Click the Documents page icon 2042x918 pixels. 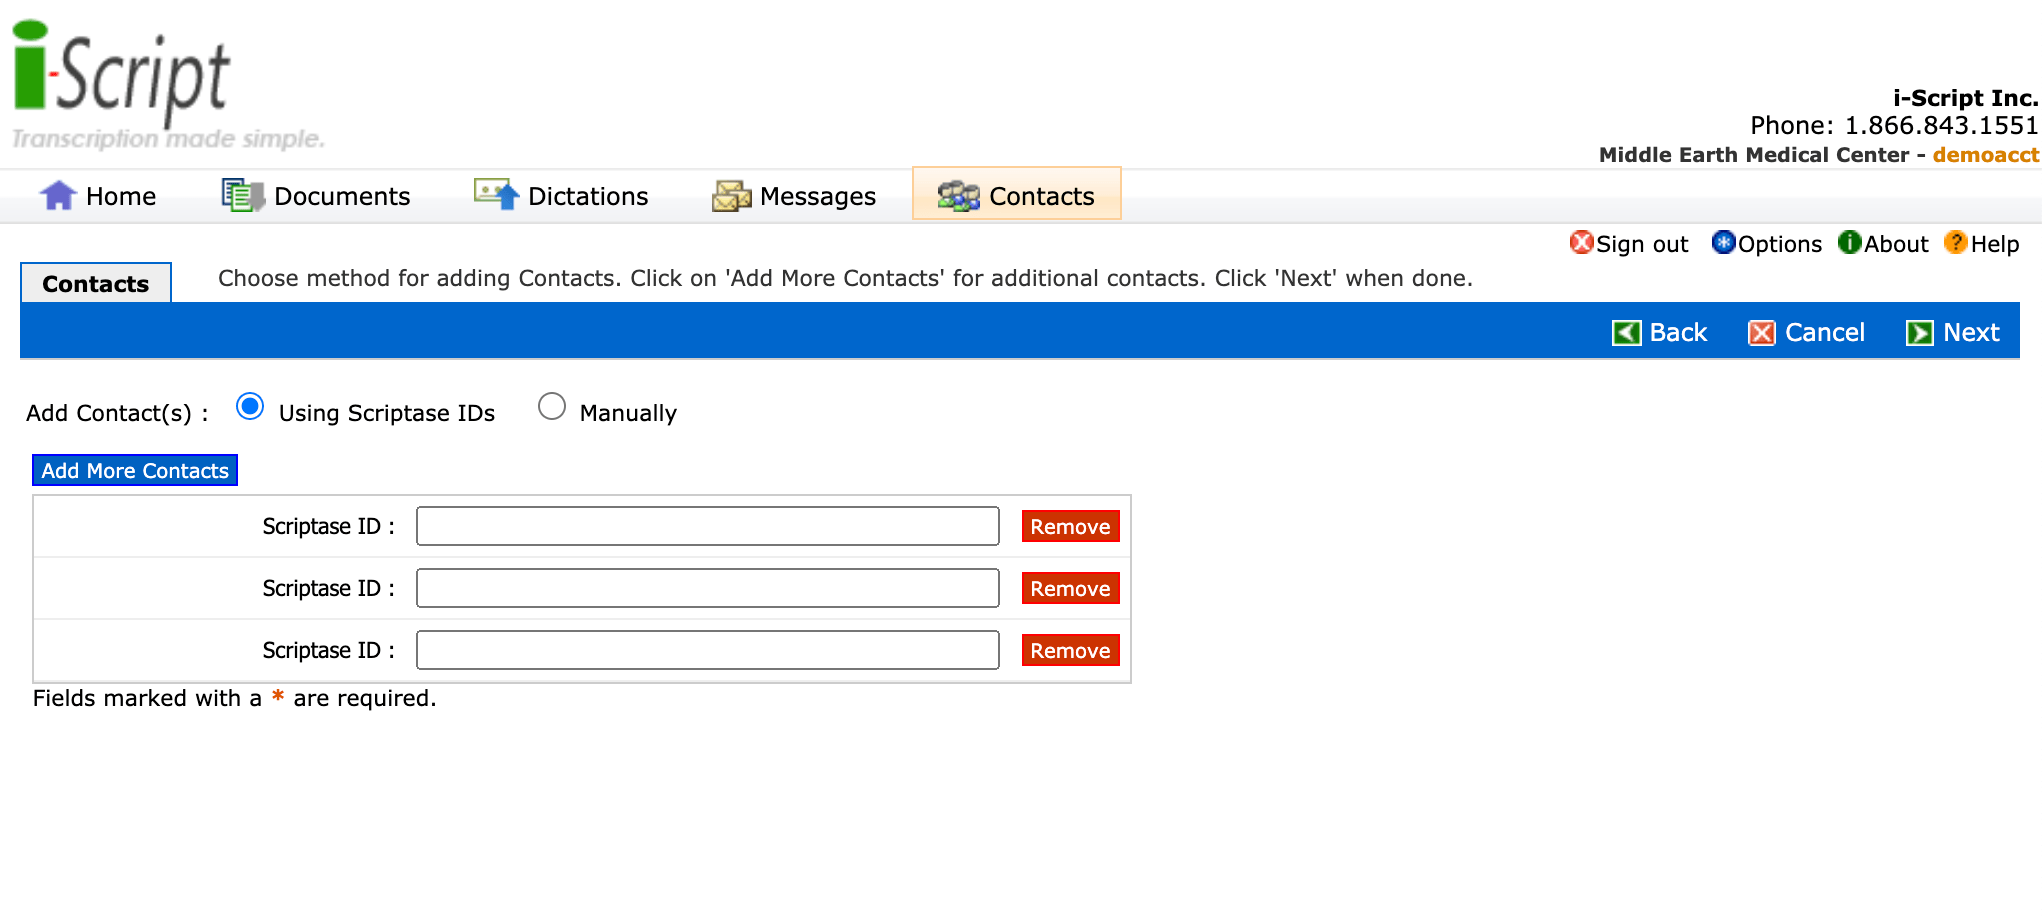(242, 195)
